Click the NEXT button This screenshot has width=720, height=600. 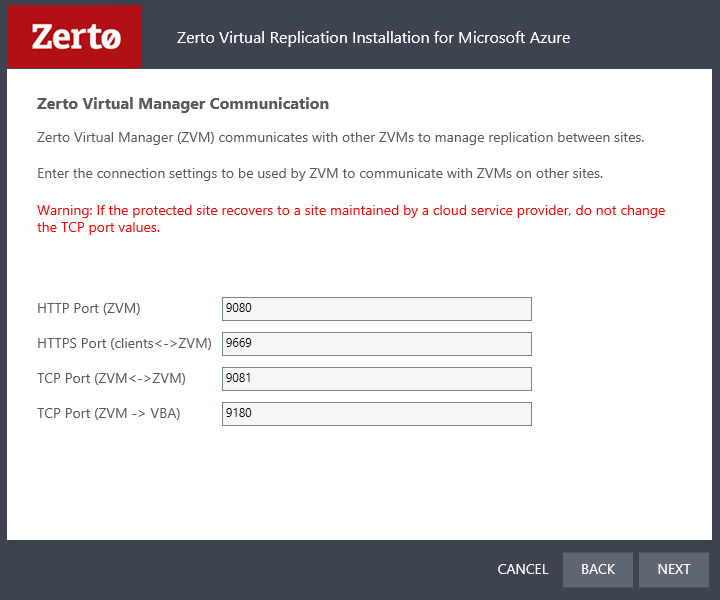(674, 569)
